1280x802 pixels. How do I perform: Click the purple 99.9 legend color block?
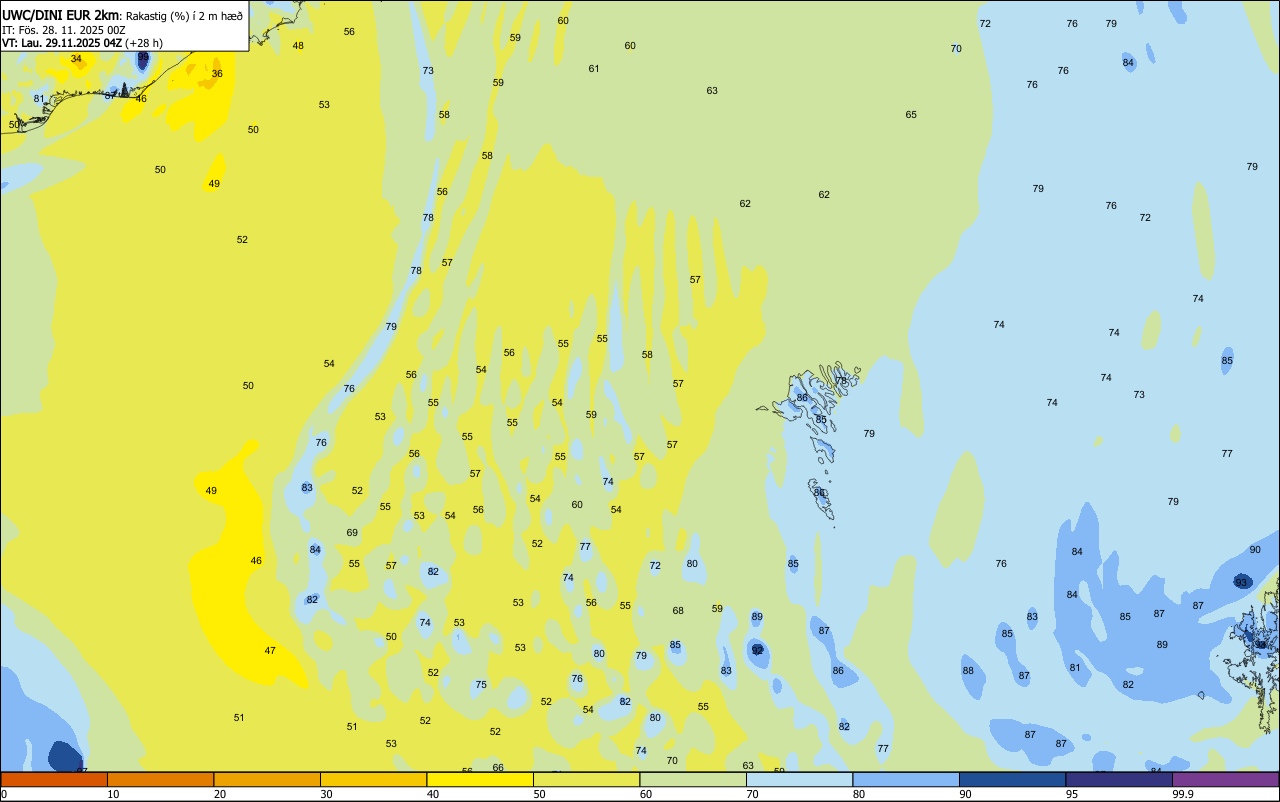pos(1225,779)
